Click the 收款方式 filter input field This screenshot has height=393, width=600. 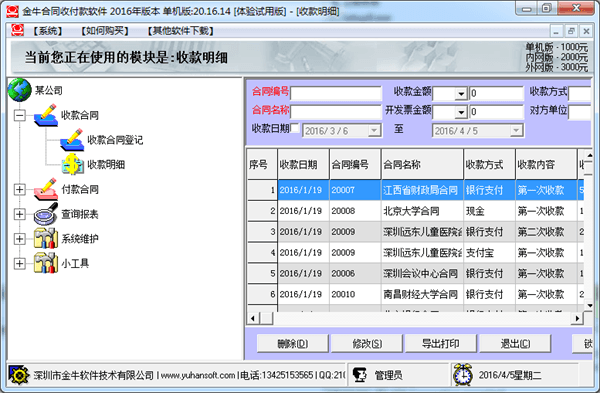coord(580,93)
